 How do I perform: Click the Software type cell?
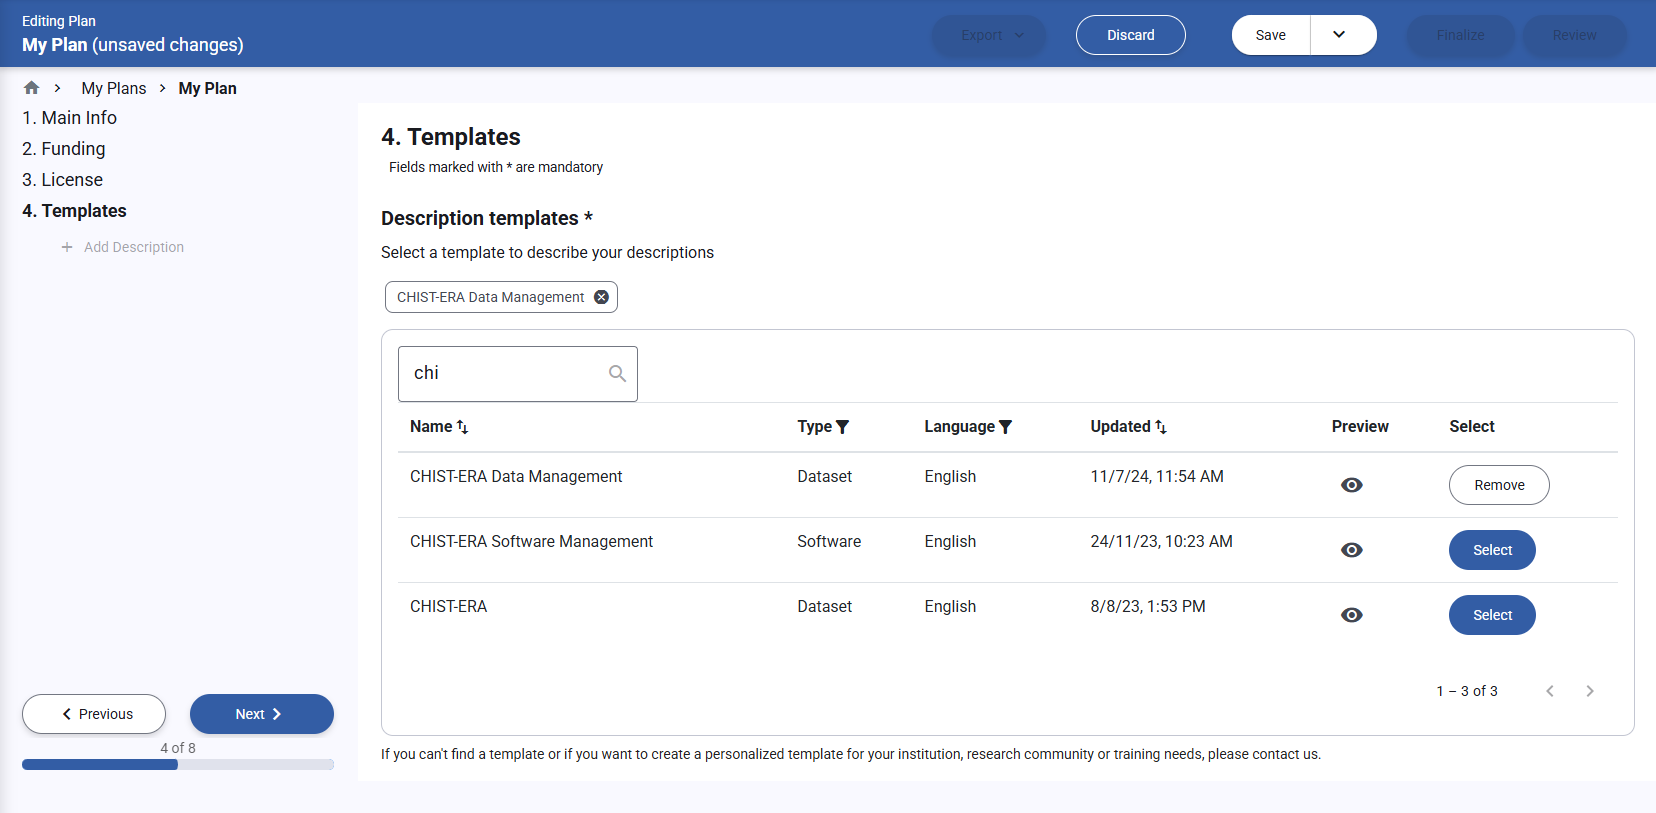tap(829, 542)
